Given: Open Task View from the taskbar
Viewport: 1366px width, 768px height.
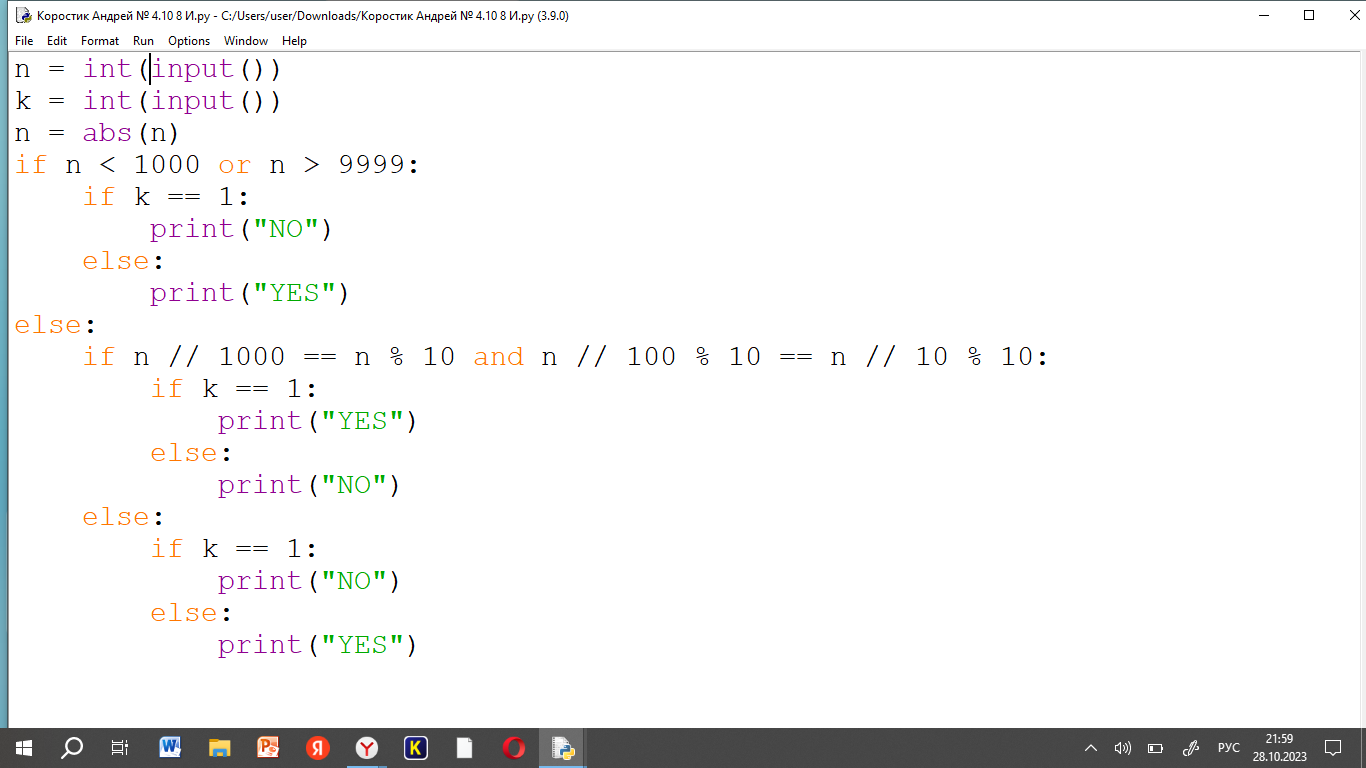Looking at the screenshot, I should click(120, 747).
